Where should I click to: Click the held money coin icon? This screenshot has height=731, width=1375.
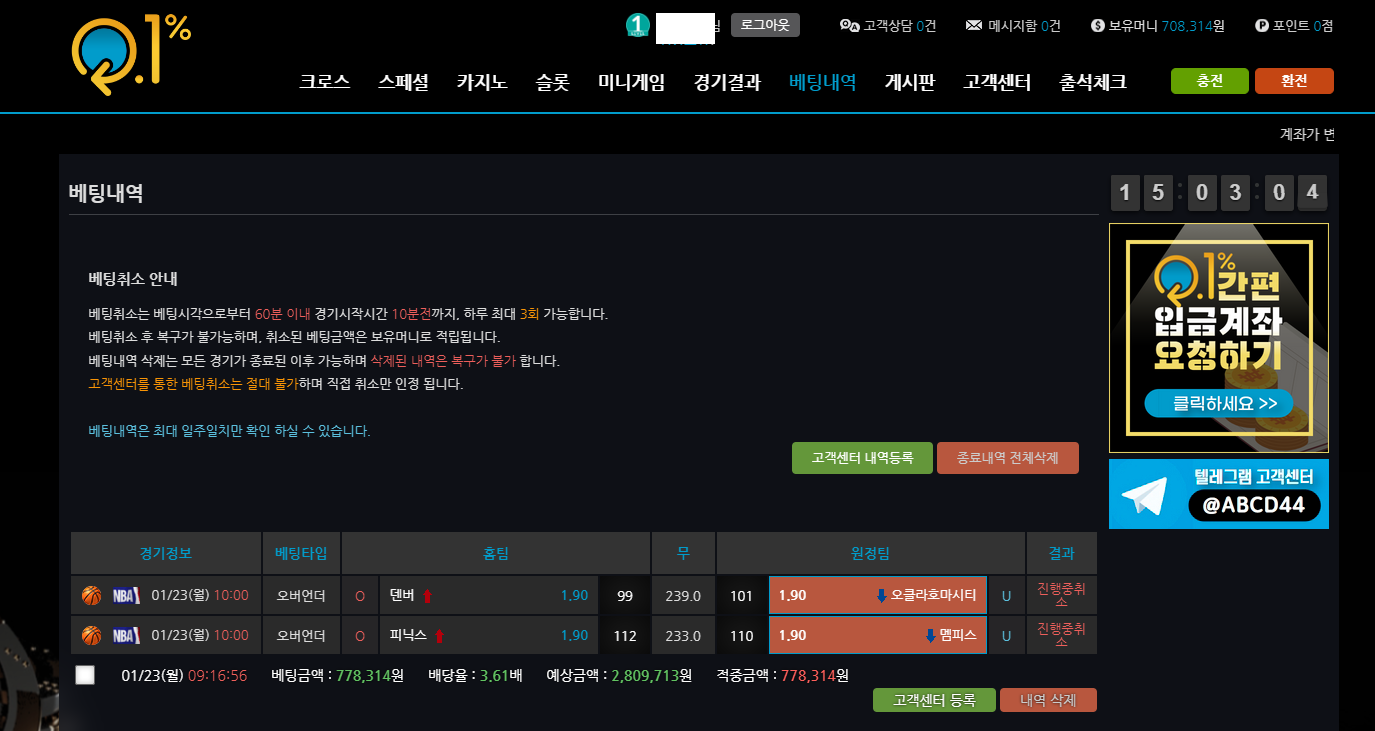1098,26
